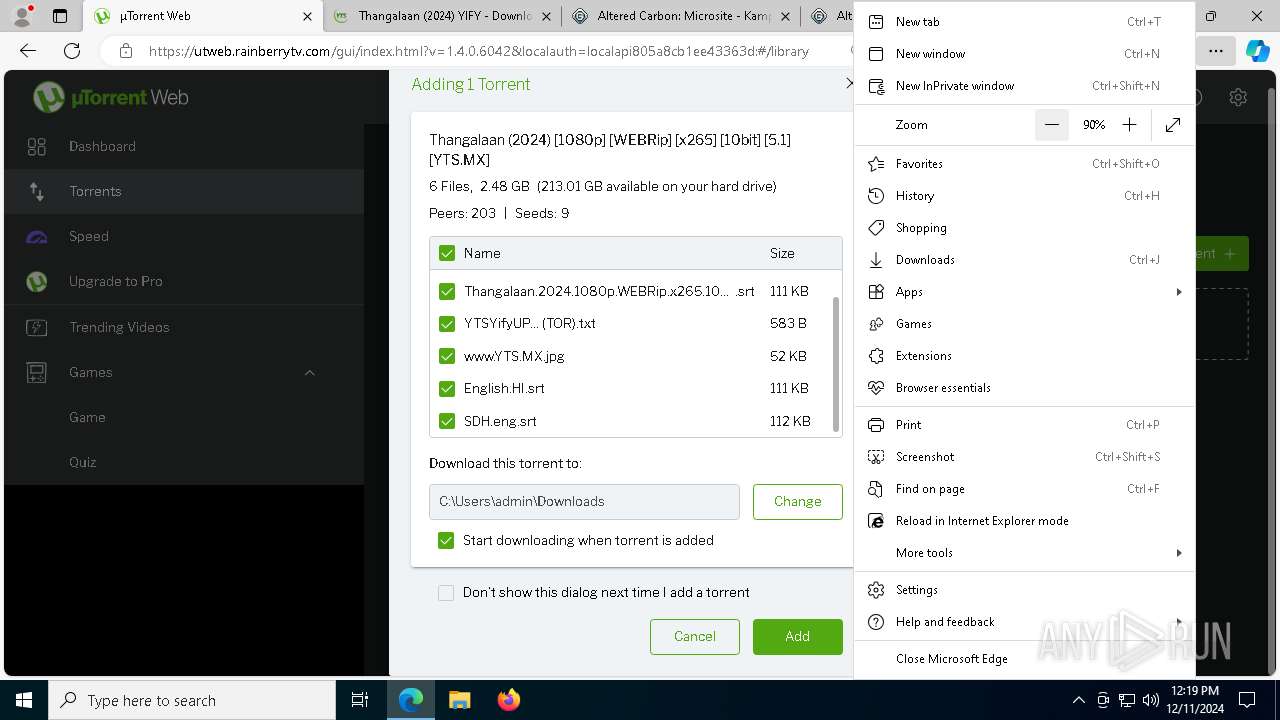
Task: Click the Games sidebar icon
Action: pos(37,372)
